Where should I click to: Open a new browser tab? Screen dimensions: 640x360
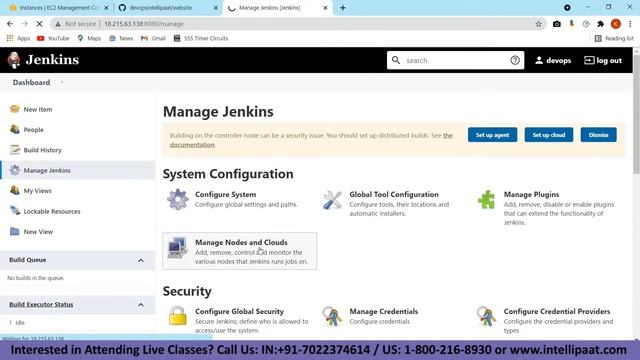343,8
